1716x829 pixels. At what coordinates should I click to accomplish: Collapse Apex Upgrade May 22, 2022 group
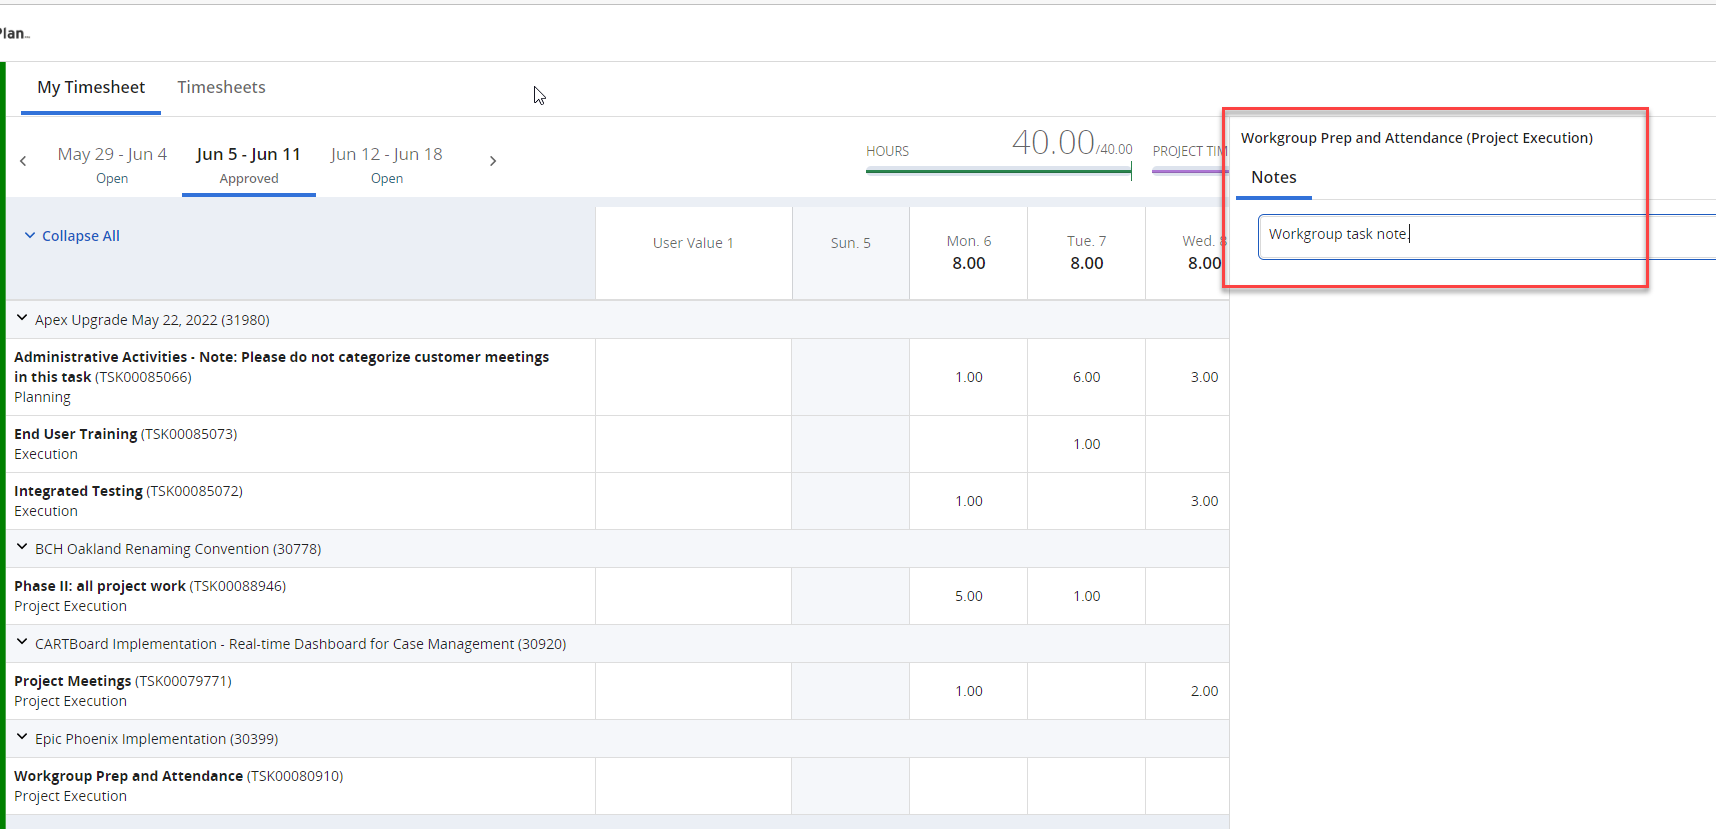(22, 319)
